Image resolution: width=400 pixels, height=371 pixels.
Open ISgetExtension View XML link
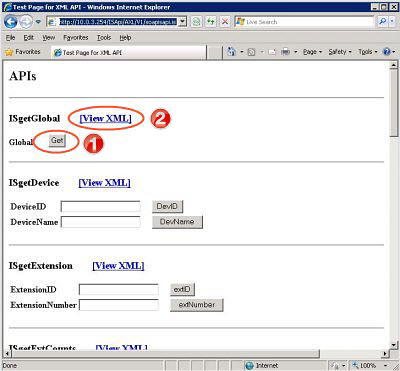[118, 266]
